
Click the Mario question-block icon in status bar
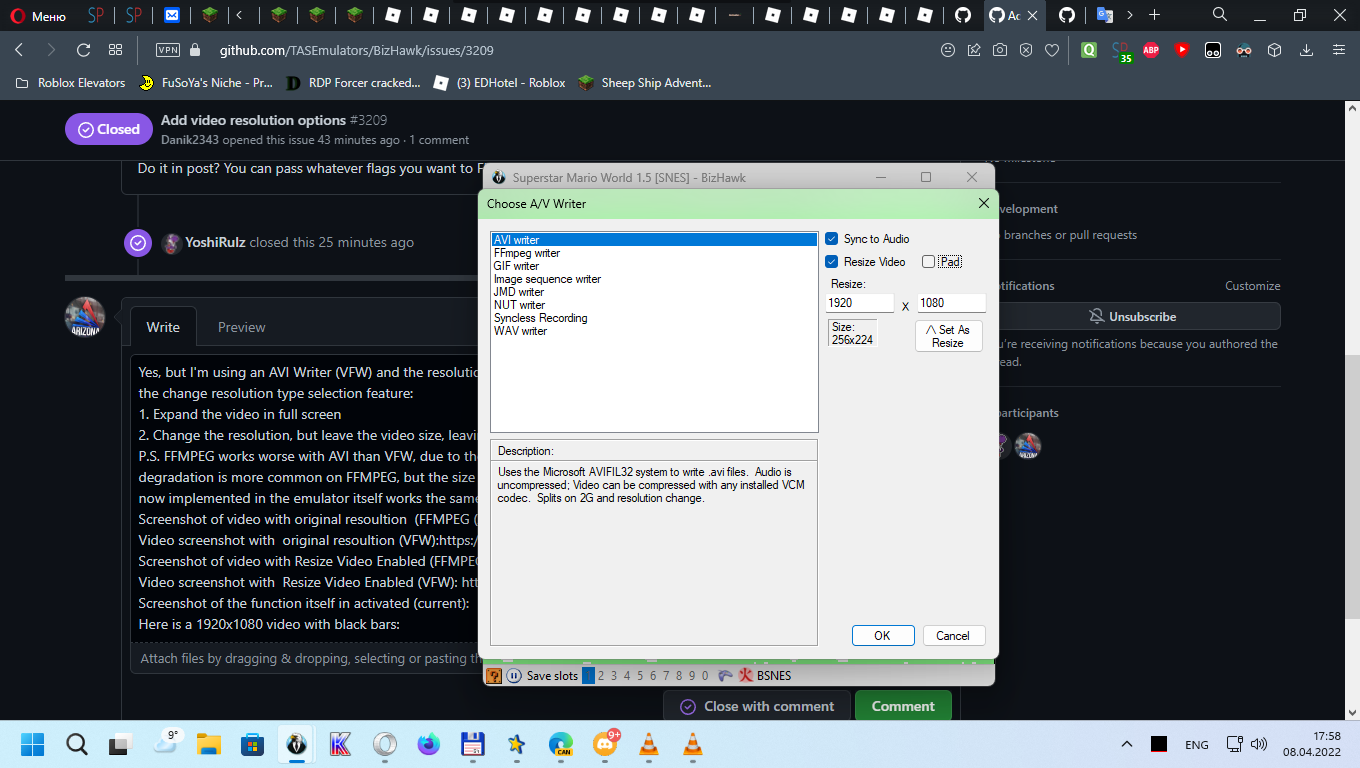point(493,676)
